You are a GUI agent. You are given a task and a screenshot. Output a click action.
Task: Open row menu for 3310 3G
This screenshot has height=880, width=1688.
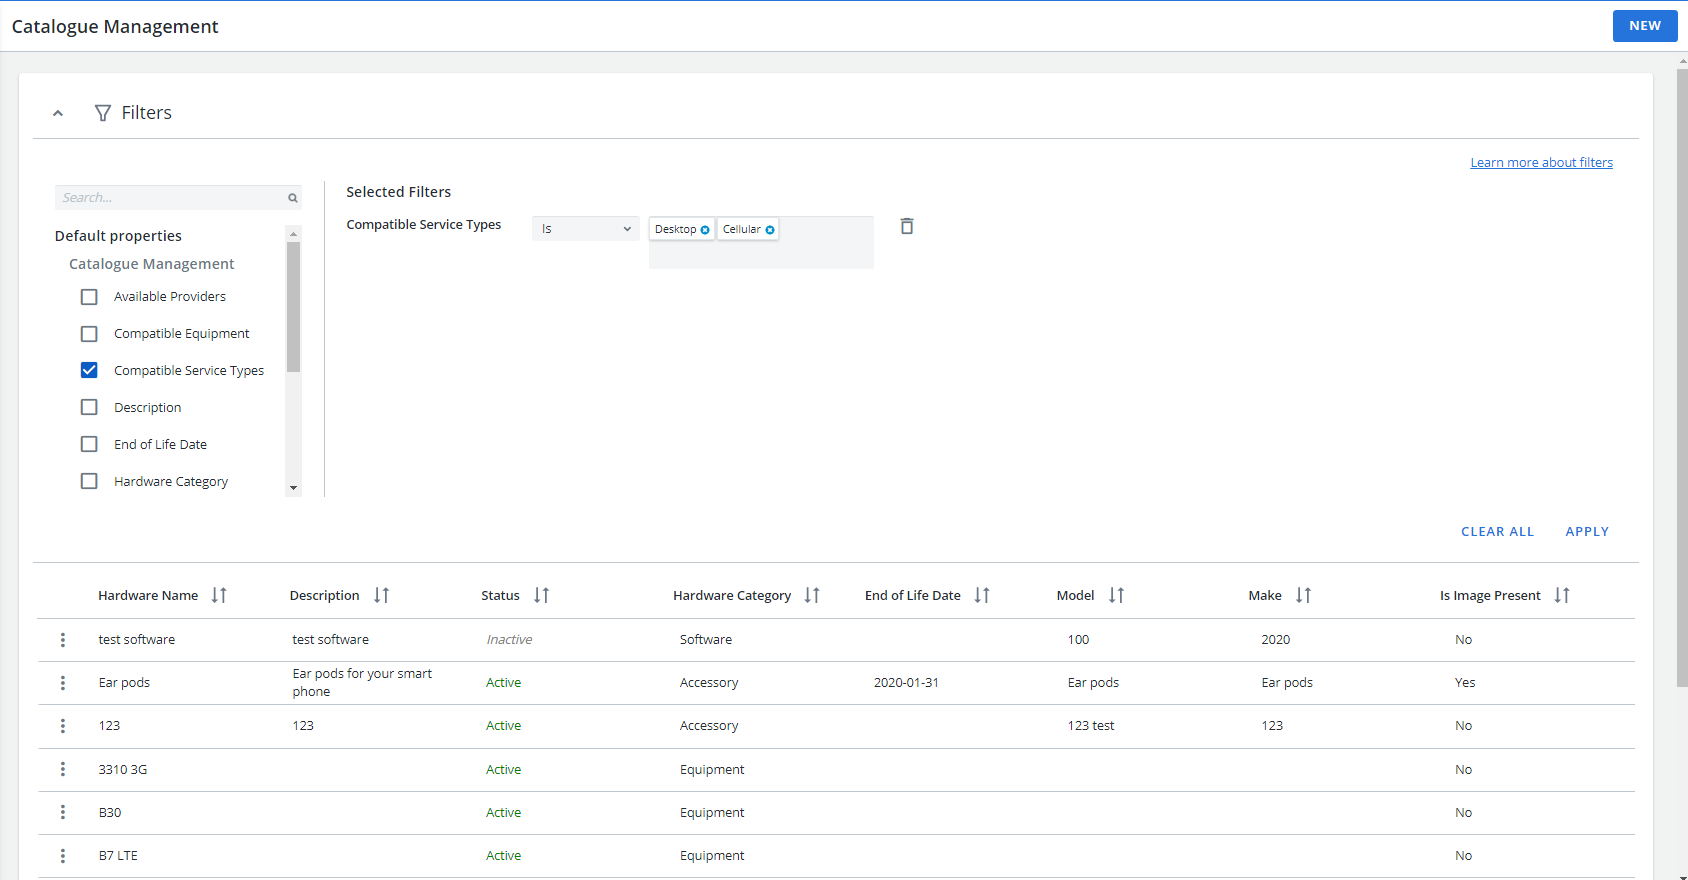click(63, 769)
